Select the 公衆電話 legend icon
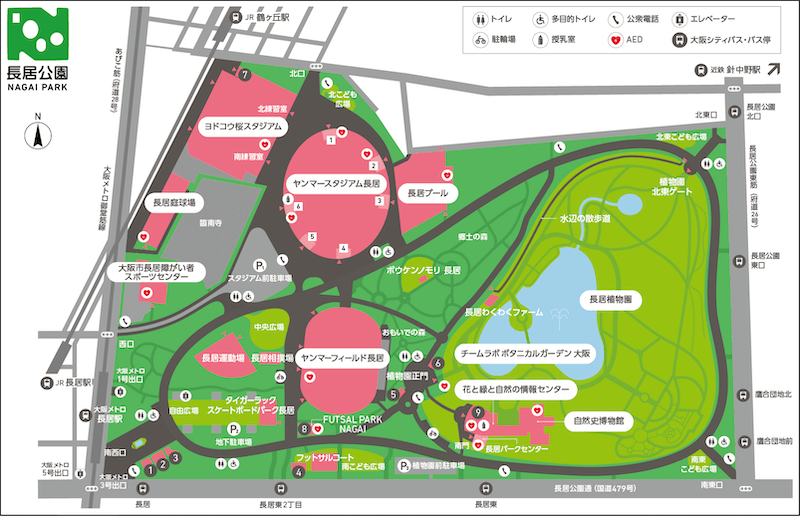 (615, 19)
